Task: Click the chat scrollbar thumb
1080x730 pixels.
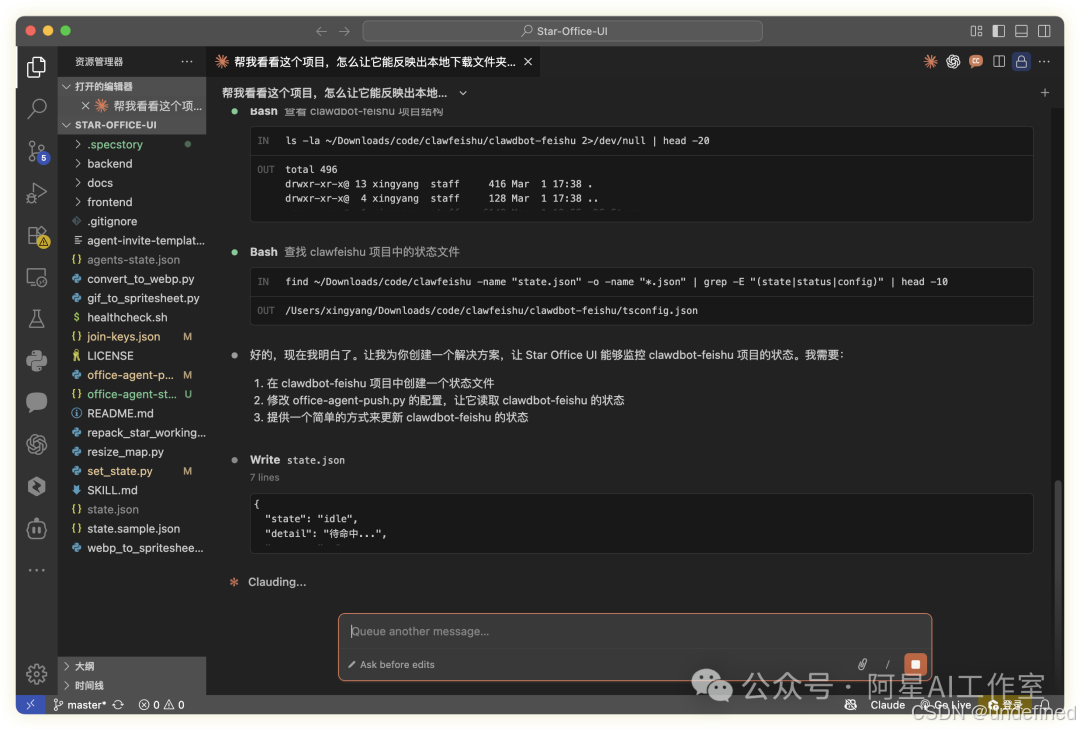Action: point(1058,551)
